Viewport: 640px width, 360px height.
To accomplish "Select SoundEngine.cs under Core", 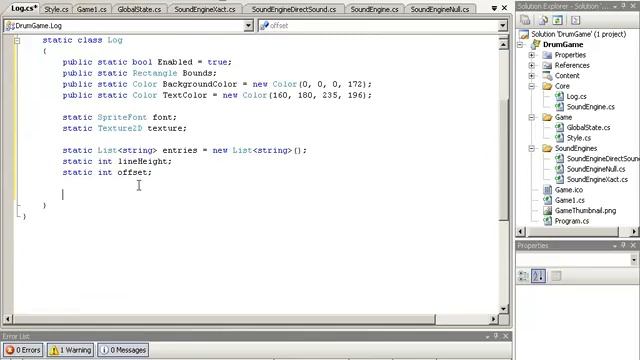I will point(590,107).
